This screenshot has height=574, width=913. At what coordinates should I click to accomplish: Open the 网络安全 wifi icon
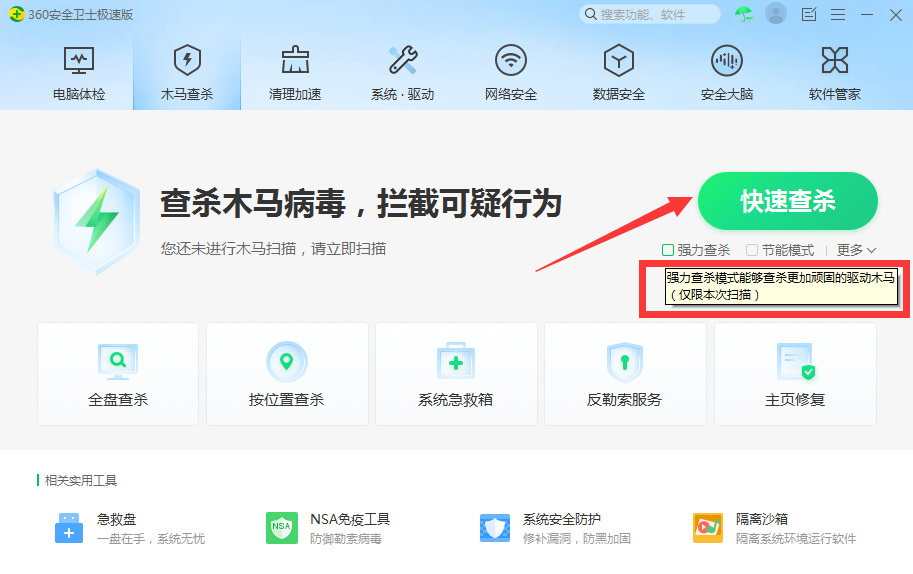511,60
